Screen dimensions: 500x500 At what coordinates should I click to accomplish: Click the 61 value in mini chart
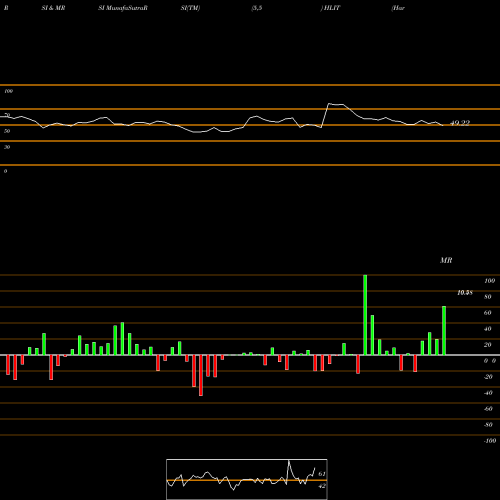click(322, 474)
